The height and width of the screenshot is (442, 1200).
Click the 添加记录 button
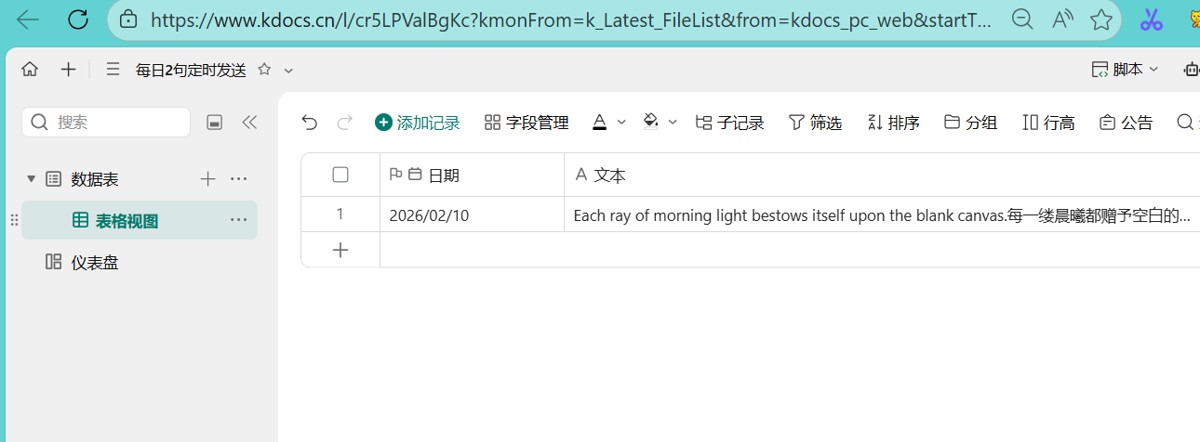pos(417,122)
